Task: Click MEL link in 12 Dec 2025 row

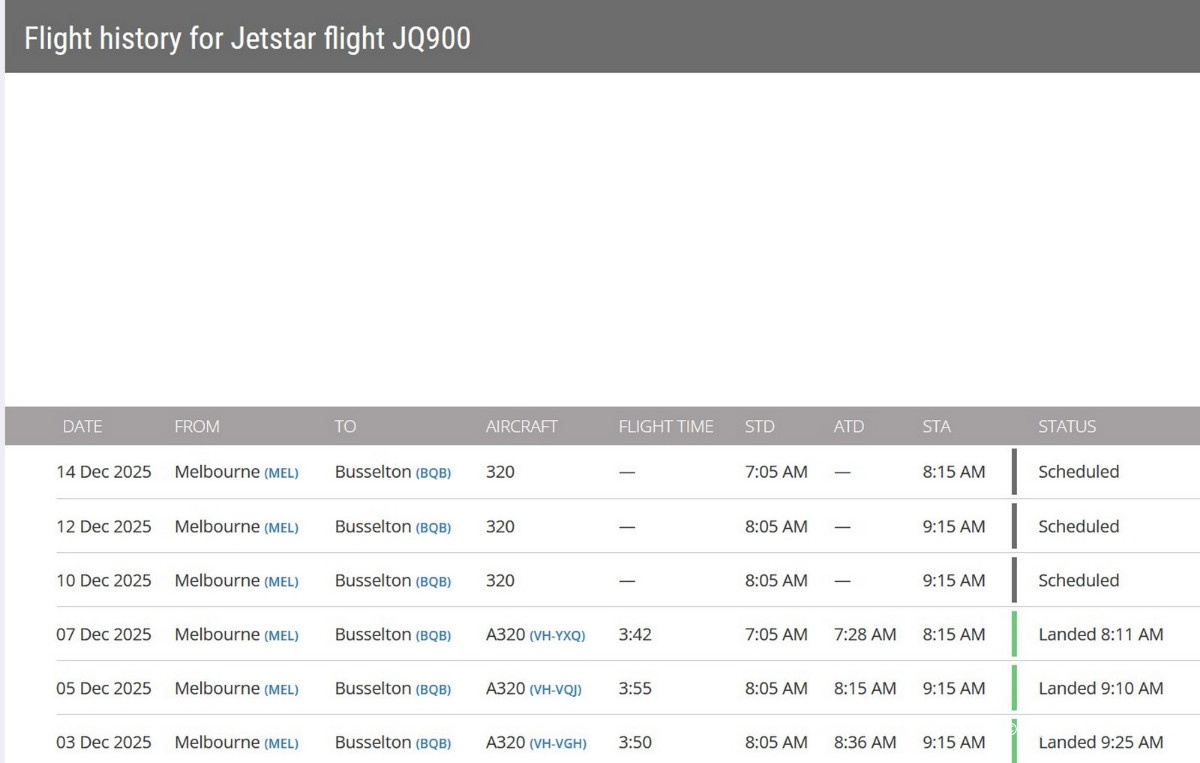Action: click(281, 527)
